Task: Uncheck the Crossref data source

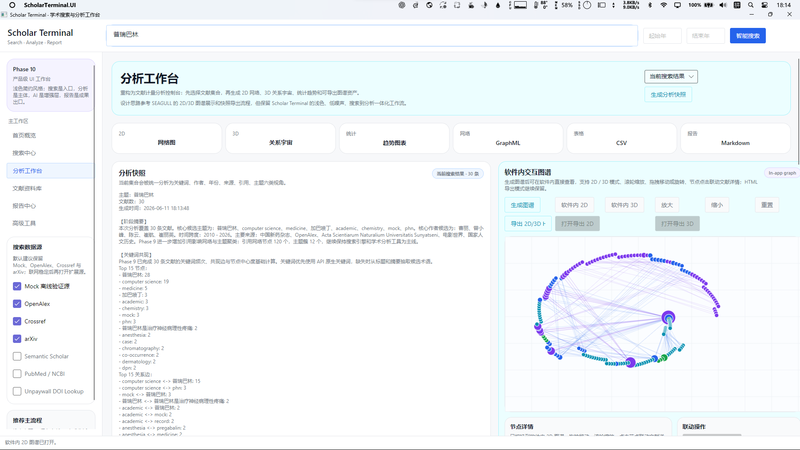Action: [17, 321]
